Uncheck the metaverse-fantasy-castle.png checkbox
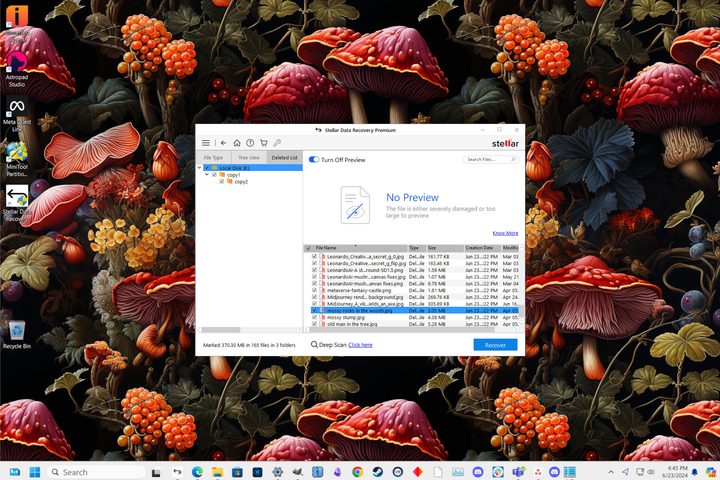The width and height of the screenshot is (720, 480). coord(315,290)
